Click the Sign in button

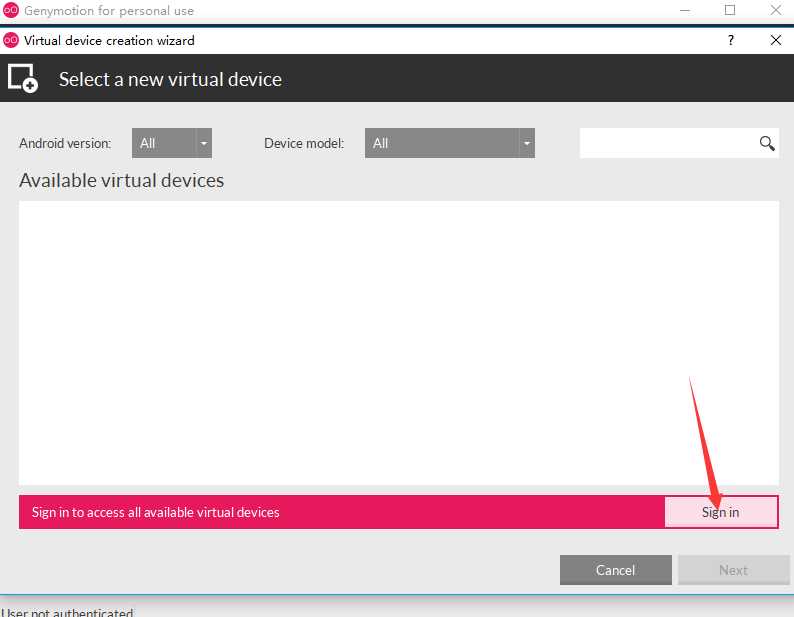point(721,512)
